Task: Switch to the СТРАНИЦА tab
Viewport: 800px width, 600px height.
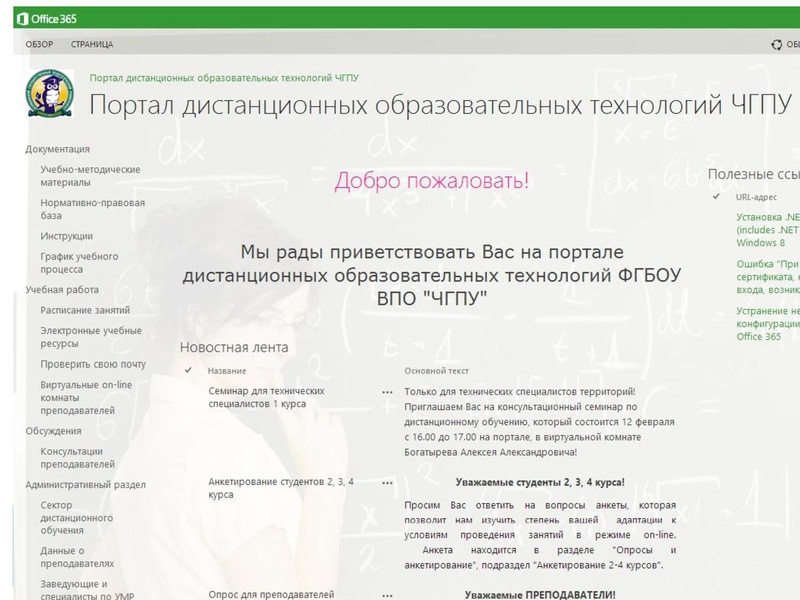Action: point(93,44)
